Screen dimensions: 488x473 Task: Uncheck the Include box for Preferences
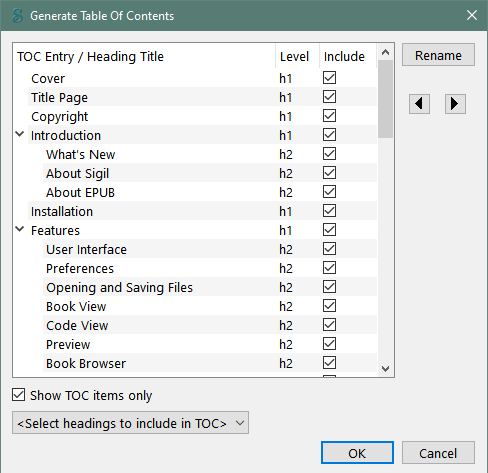[x=329, y=268]
